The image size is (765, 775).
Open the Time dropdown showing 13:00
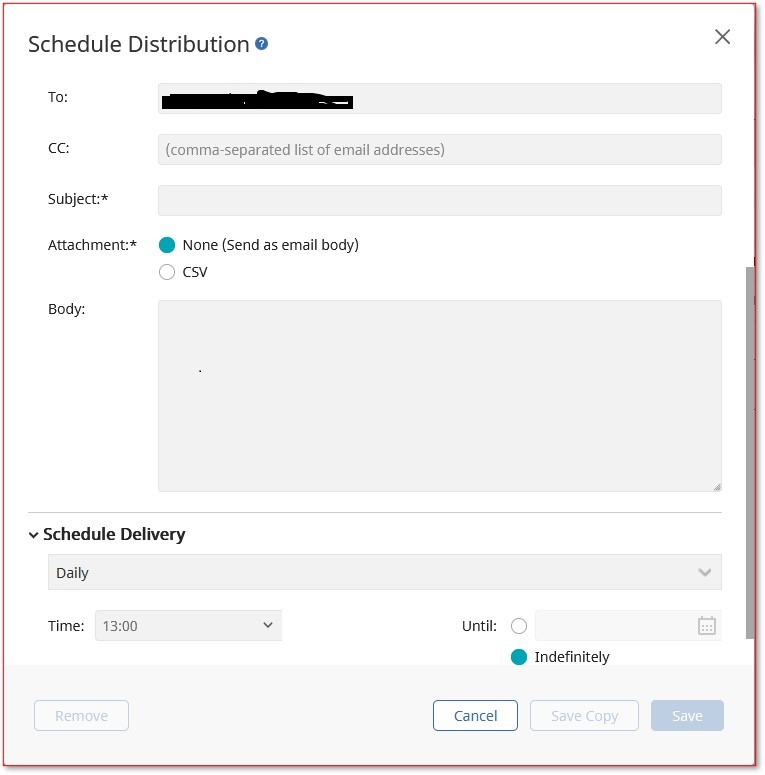click(x=188, y=626)
